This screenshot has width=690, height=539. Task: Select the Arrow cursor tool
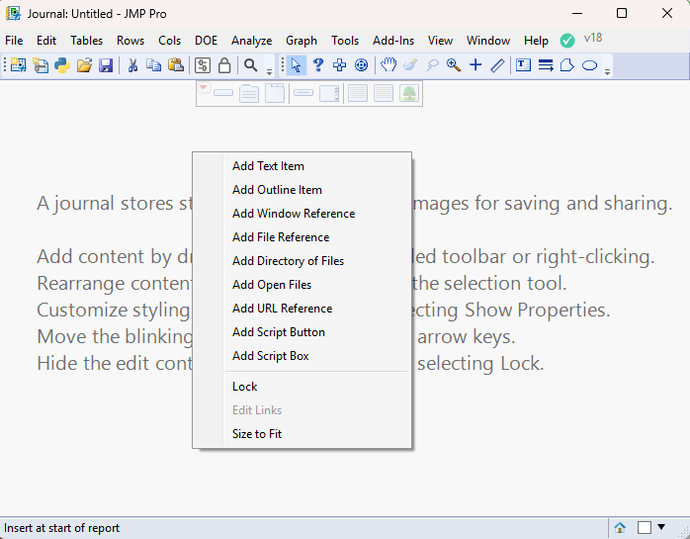point(296,65)
